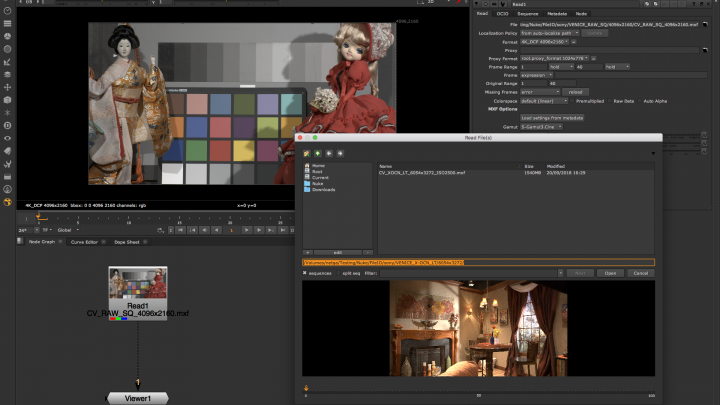Click Load settings from metadata button
The width and height of the screenshot is (720, 405).
point(550,117)
